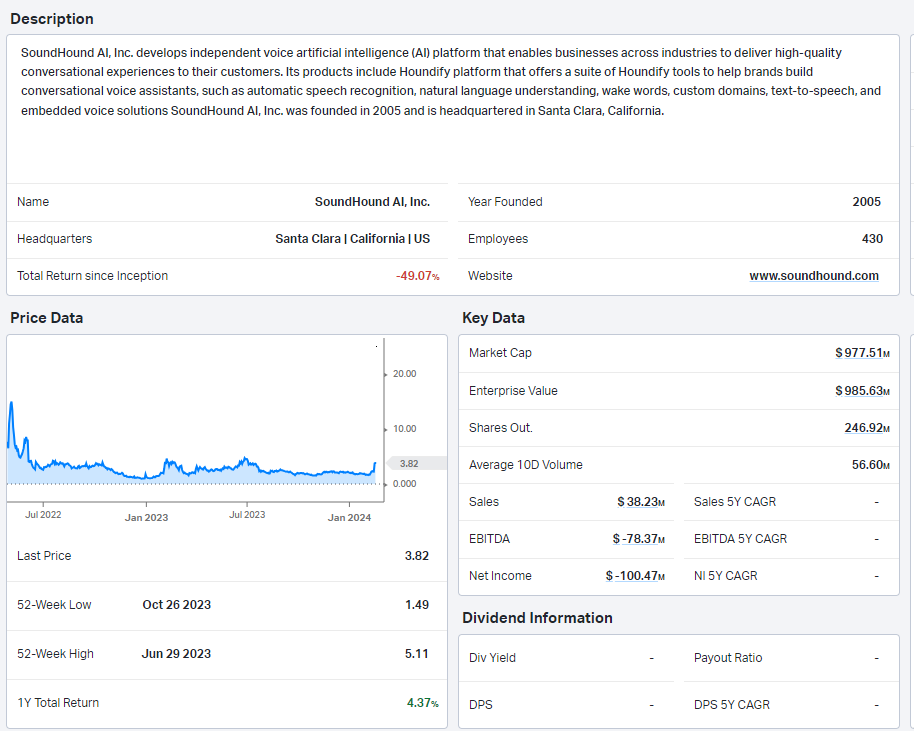The width and height of the screenshot is (914, 731).
Task: Click the Enterprise Value figure $985.63M
Action: 862,391
